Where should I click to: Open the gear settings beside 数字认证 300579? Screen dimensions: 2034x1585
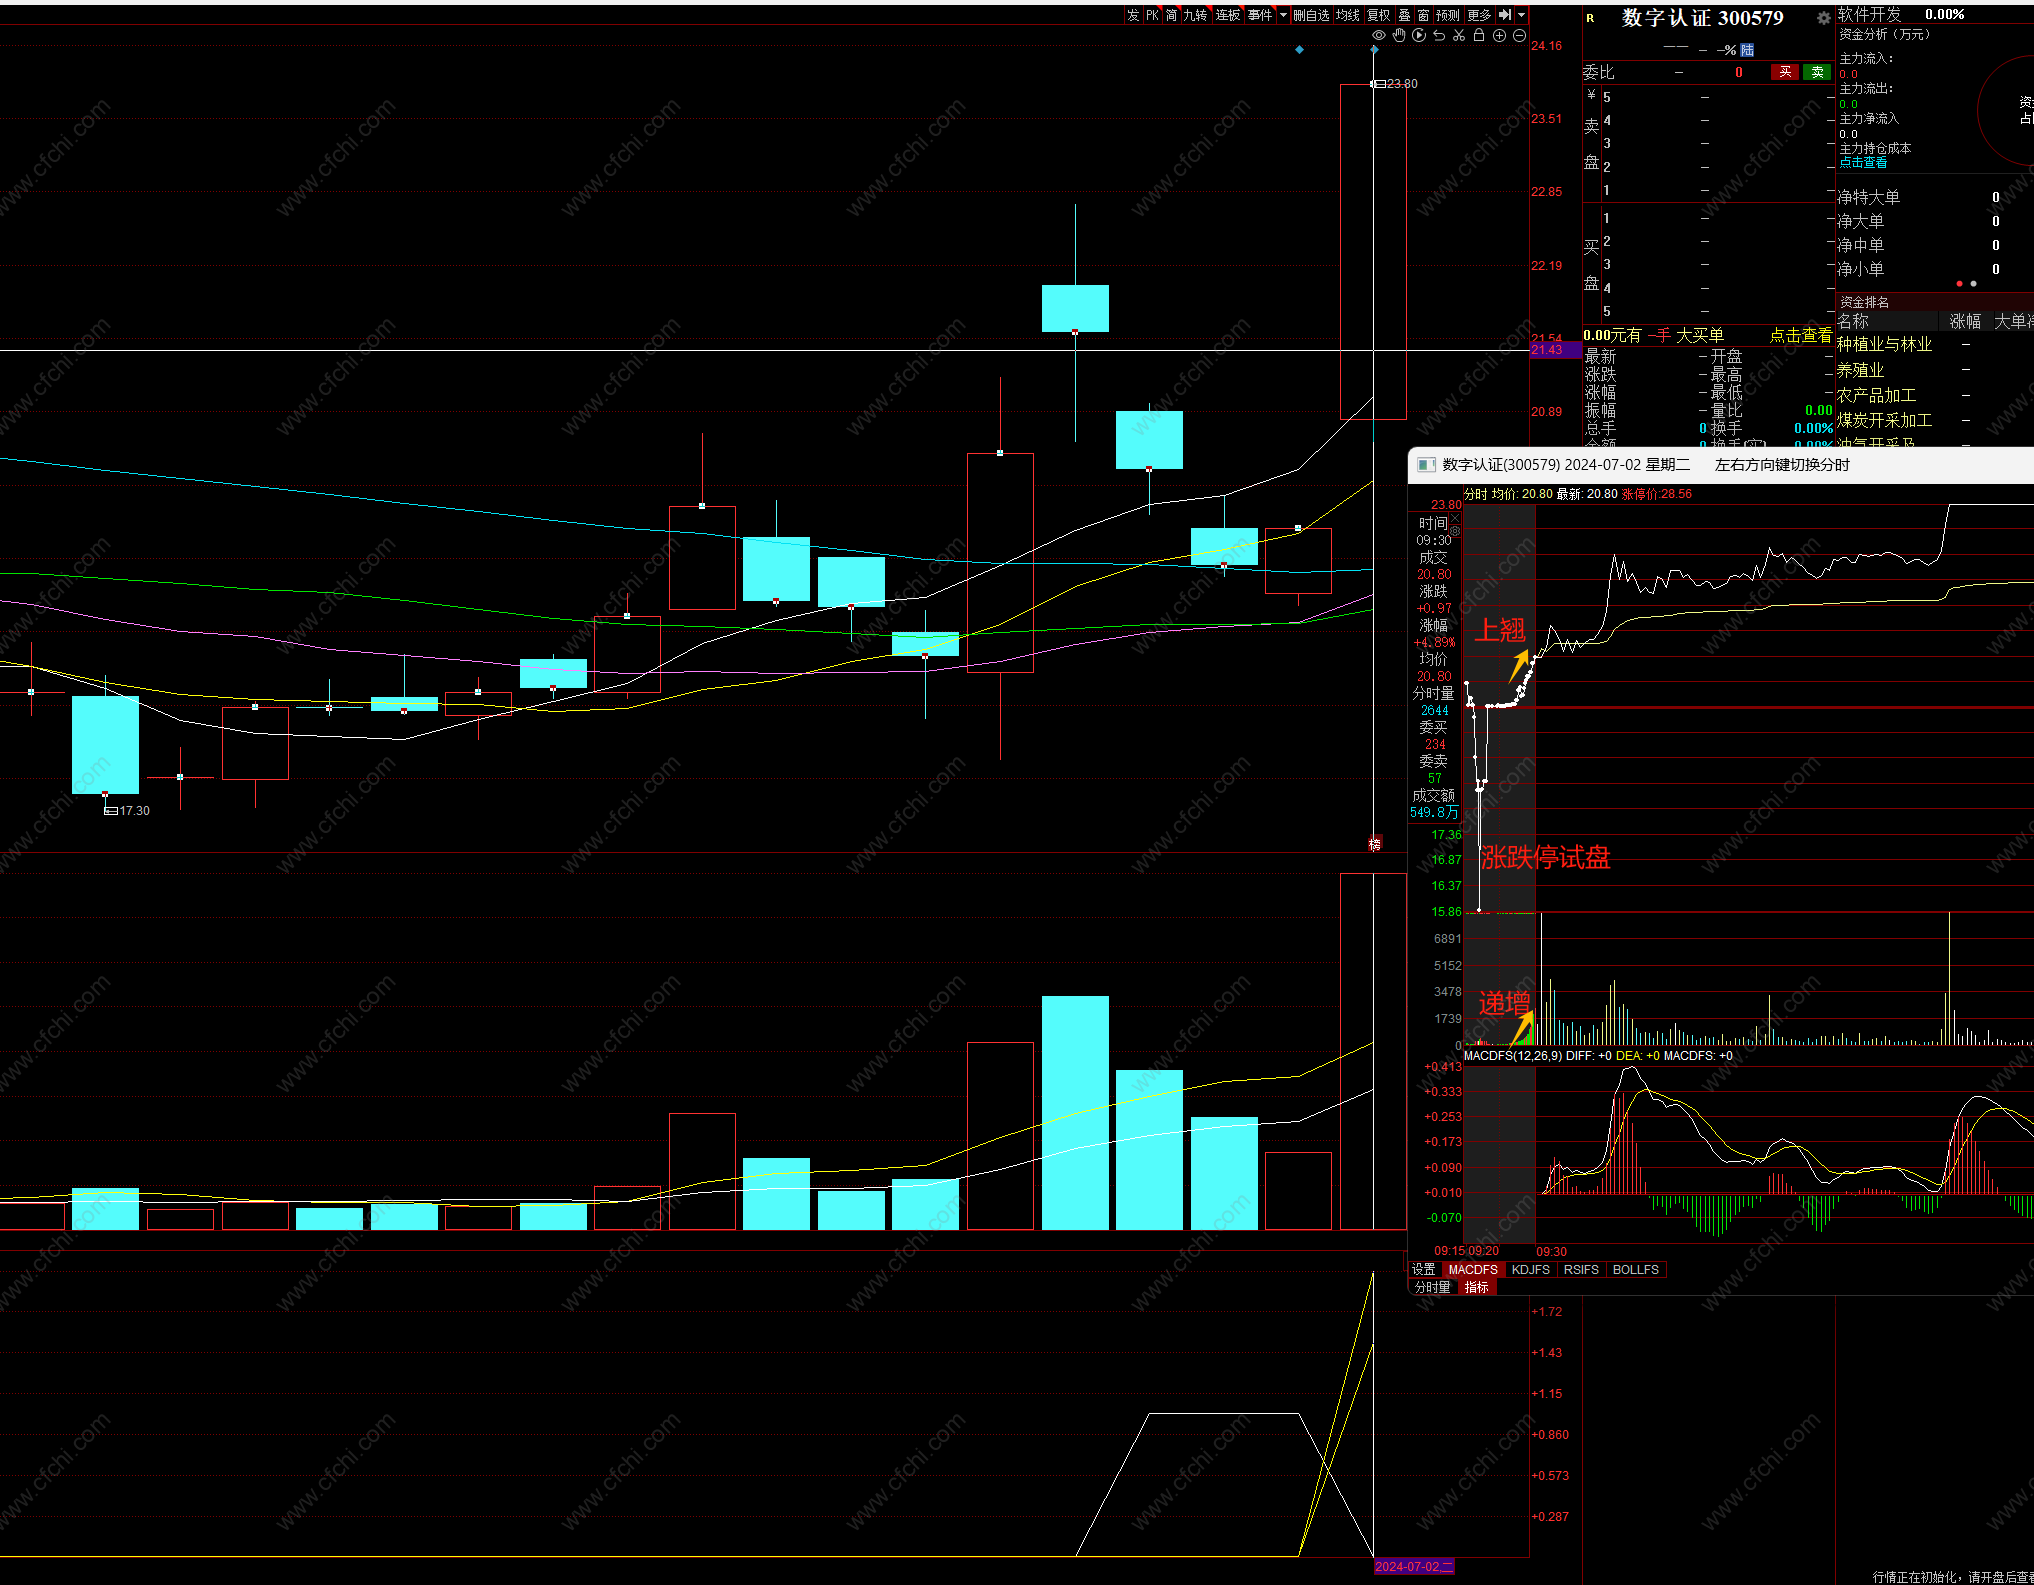1823,18
